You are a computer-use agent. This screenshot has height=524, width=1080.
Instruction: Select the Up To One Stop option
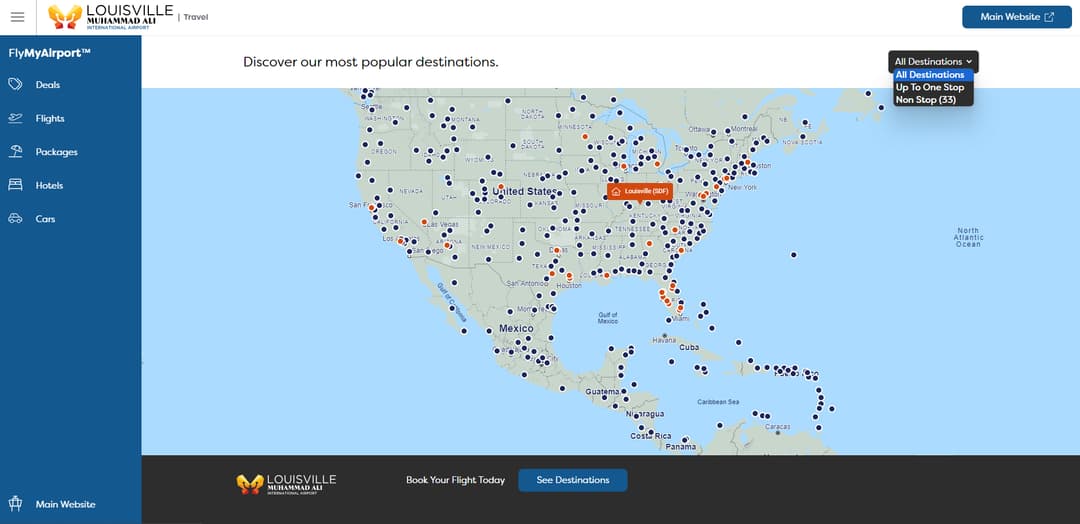click(933, 87)
